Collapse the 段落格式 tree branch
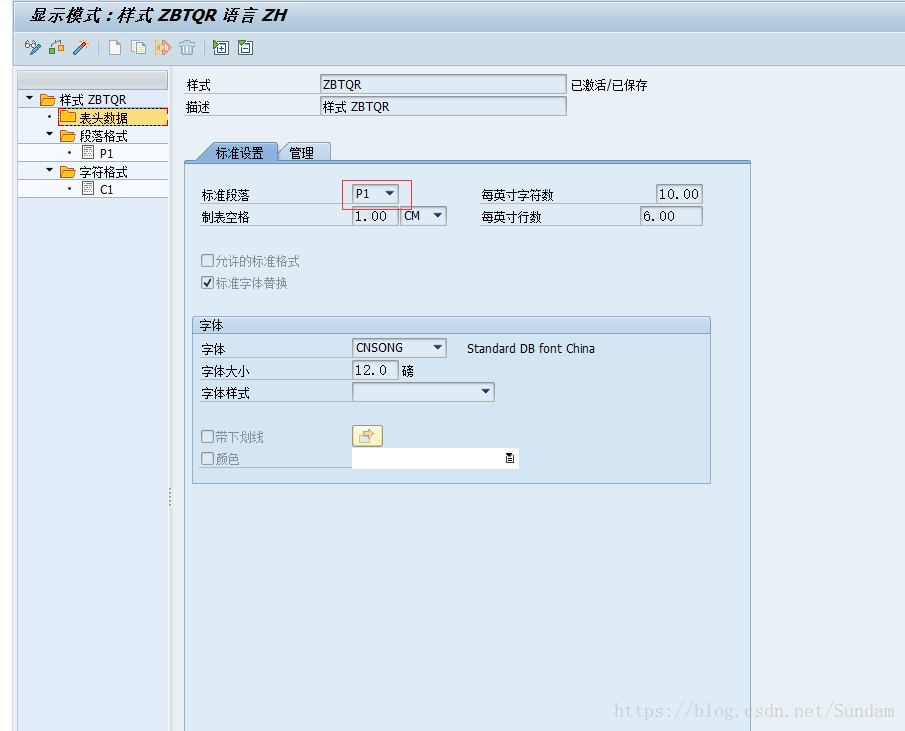 pos(50,134)
